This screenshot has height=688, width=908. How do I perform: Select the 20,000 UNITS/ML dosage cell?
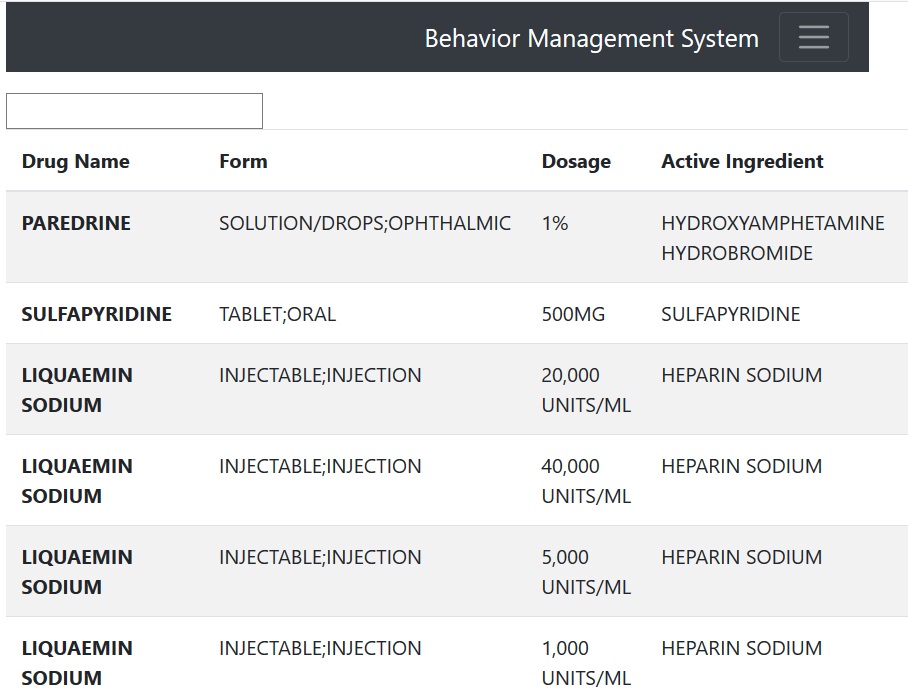(586, 390)
